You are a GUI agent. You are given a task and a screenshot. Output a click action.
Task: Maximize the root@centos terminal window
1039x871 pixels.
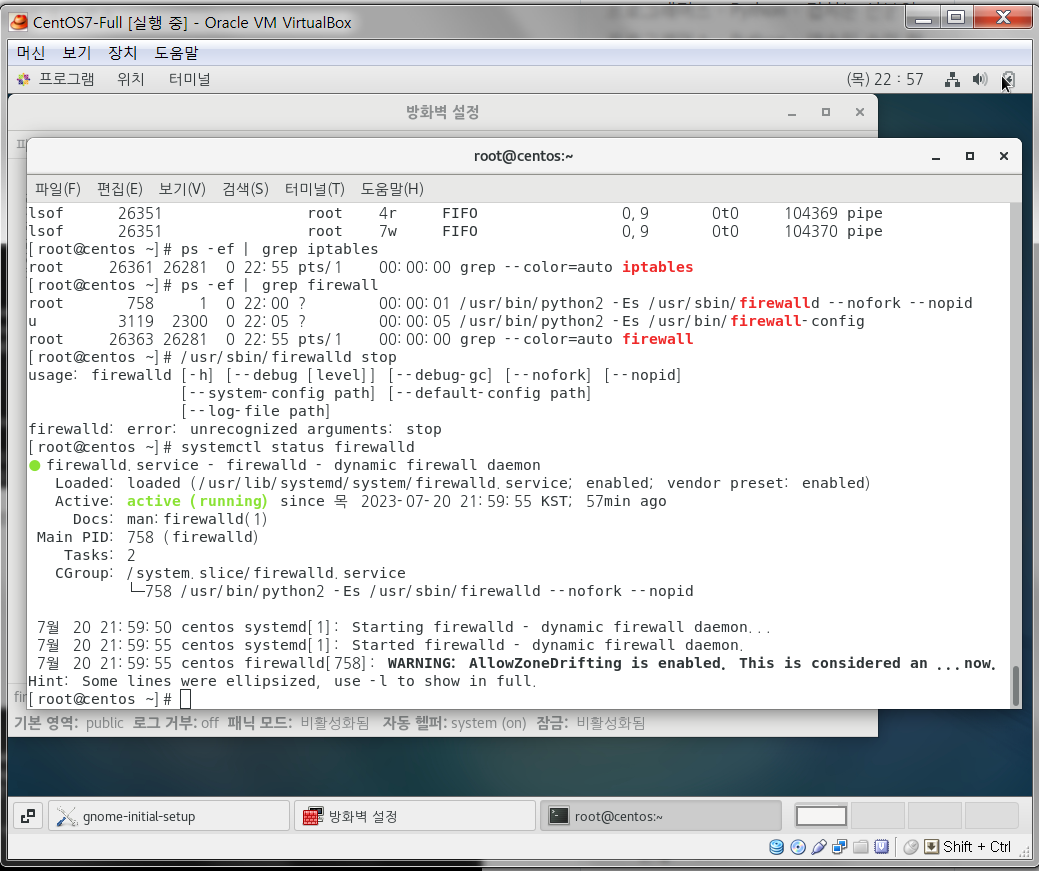[969, 156]
